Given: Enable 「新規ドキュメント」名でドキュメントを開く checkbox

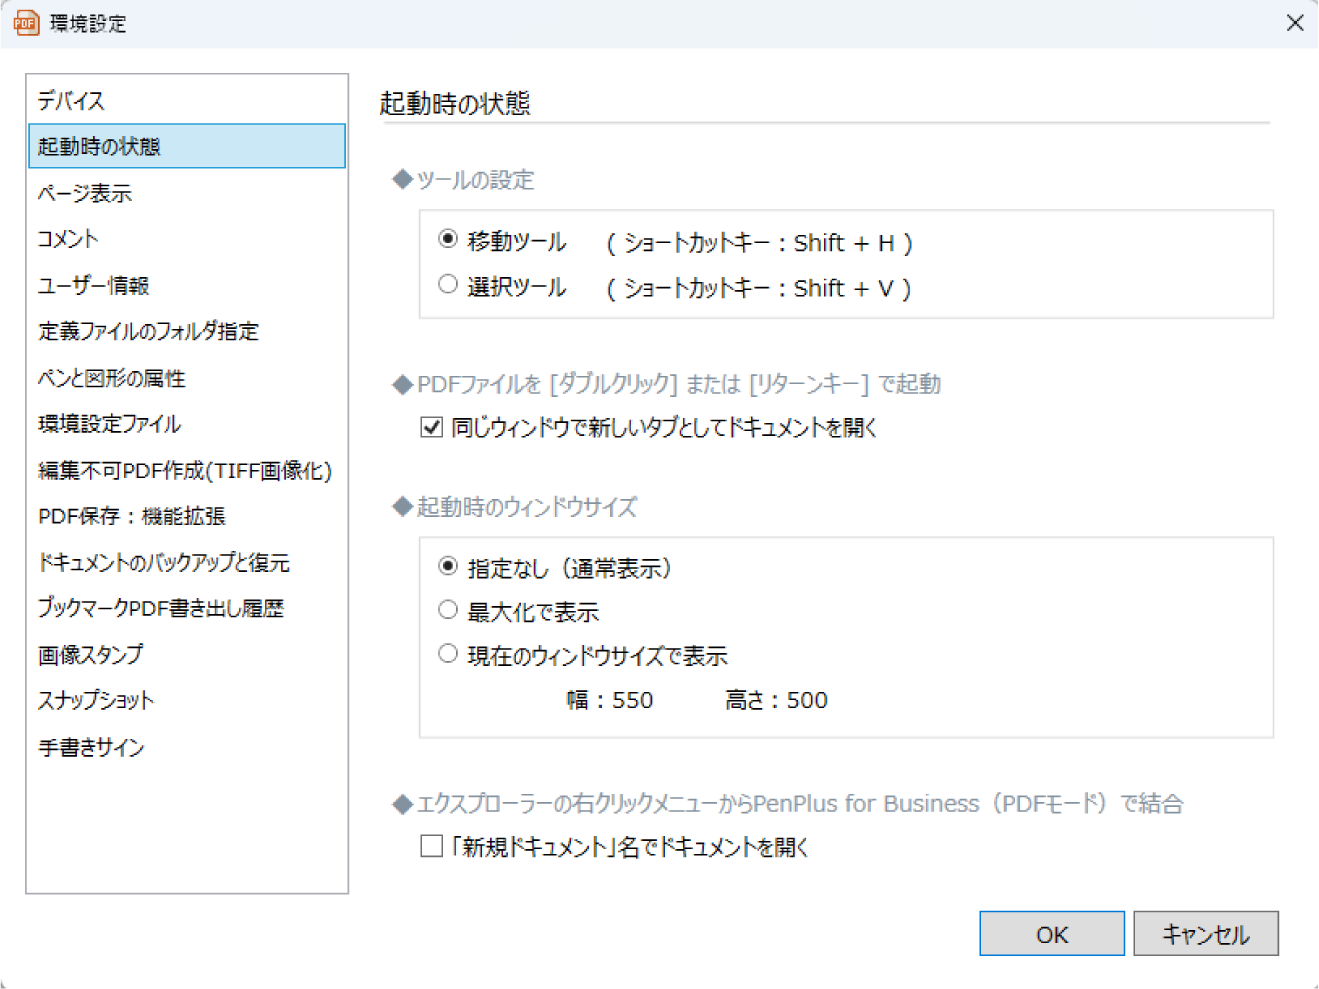Looking at the screenshot, I should coord(431,846).
